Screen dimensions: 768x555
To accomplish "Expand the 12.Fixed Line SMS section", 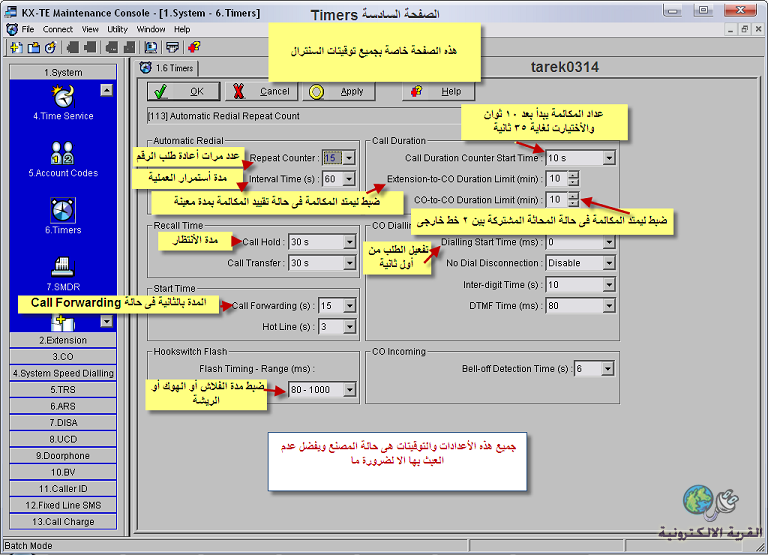I will (x=63, y=506).
